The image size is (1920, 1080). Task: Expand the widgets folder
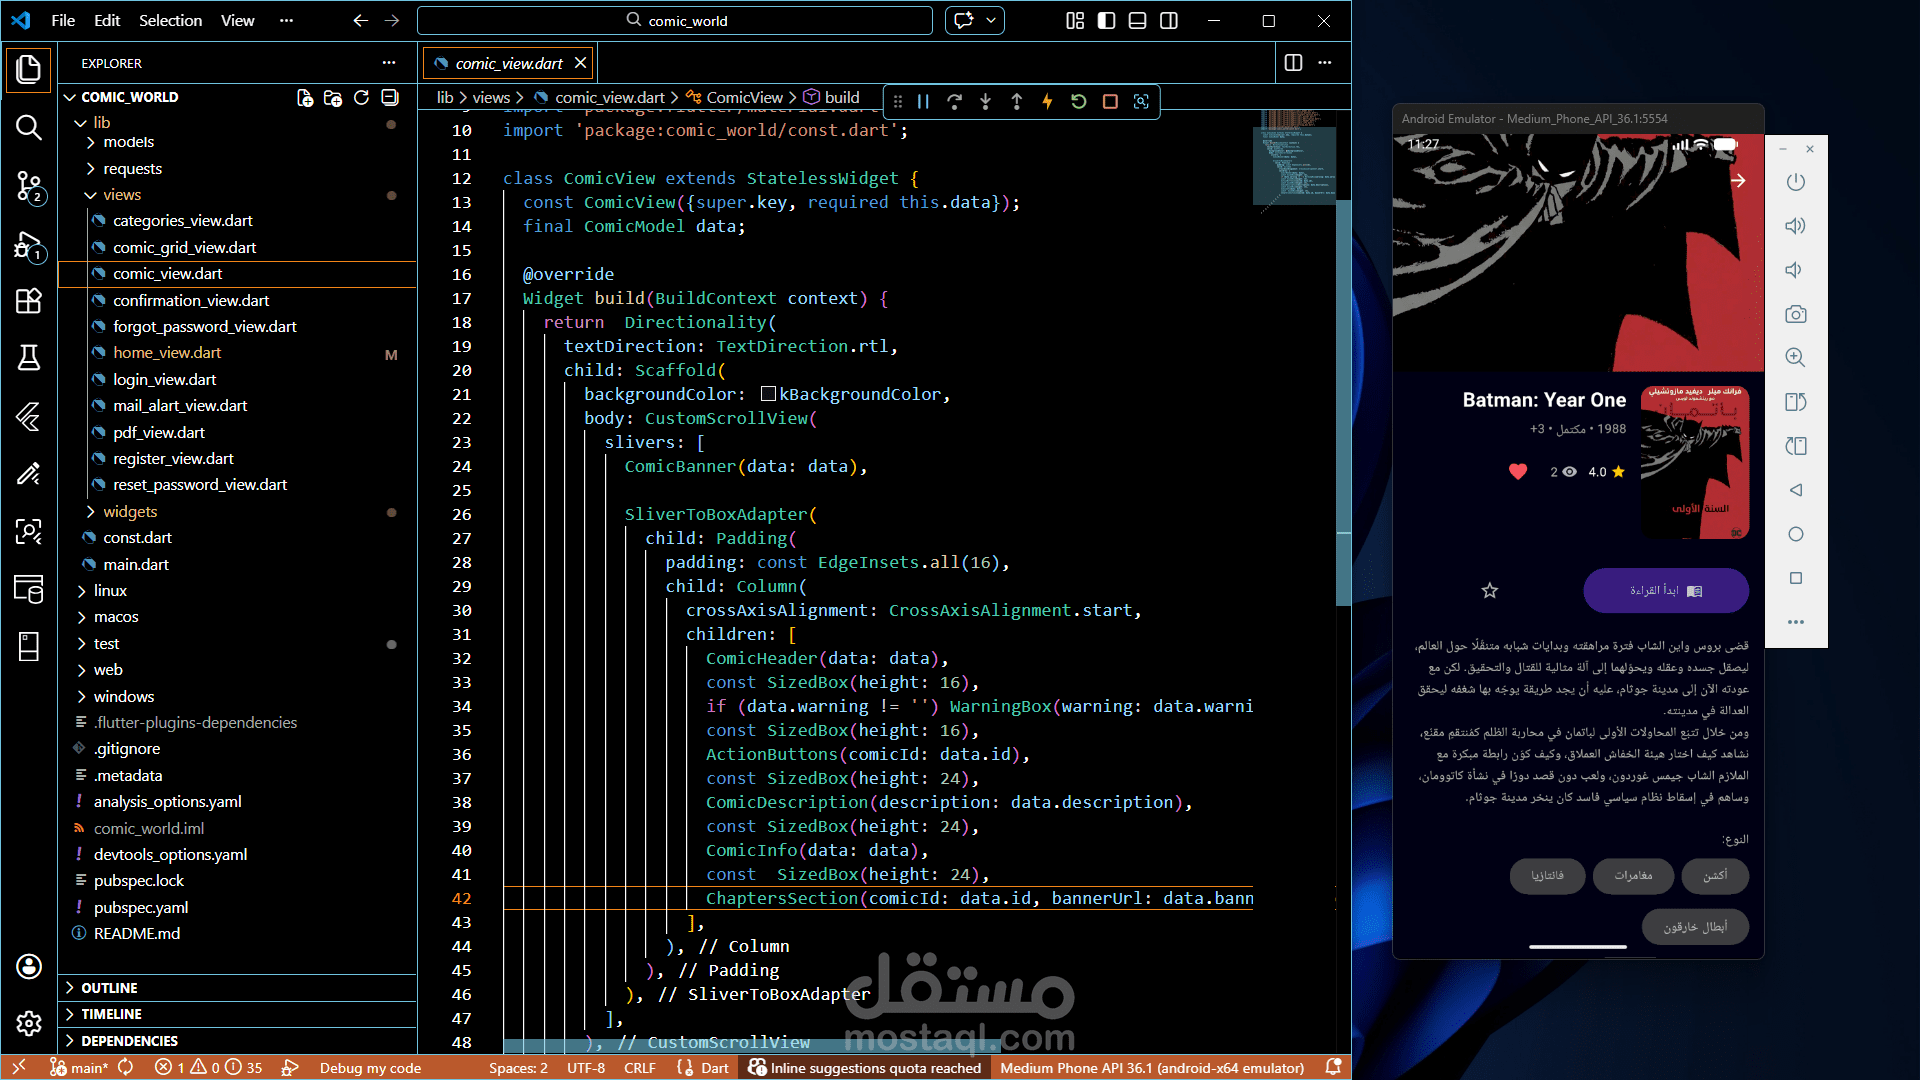click(x=130, y=511)
